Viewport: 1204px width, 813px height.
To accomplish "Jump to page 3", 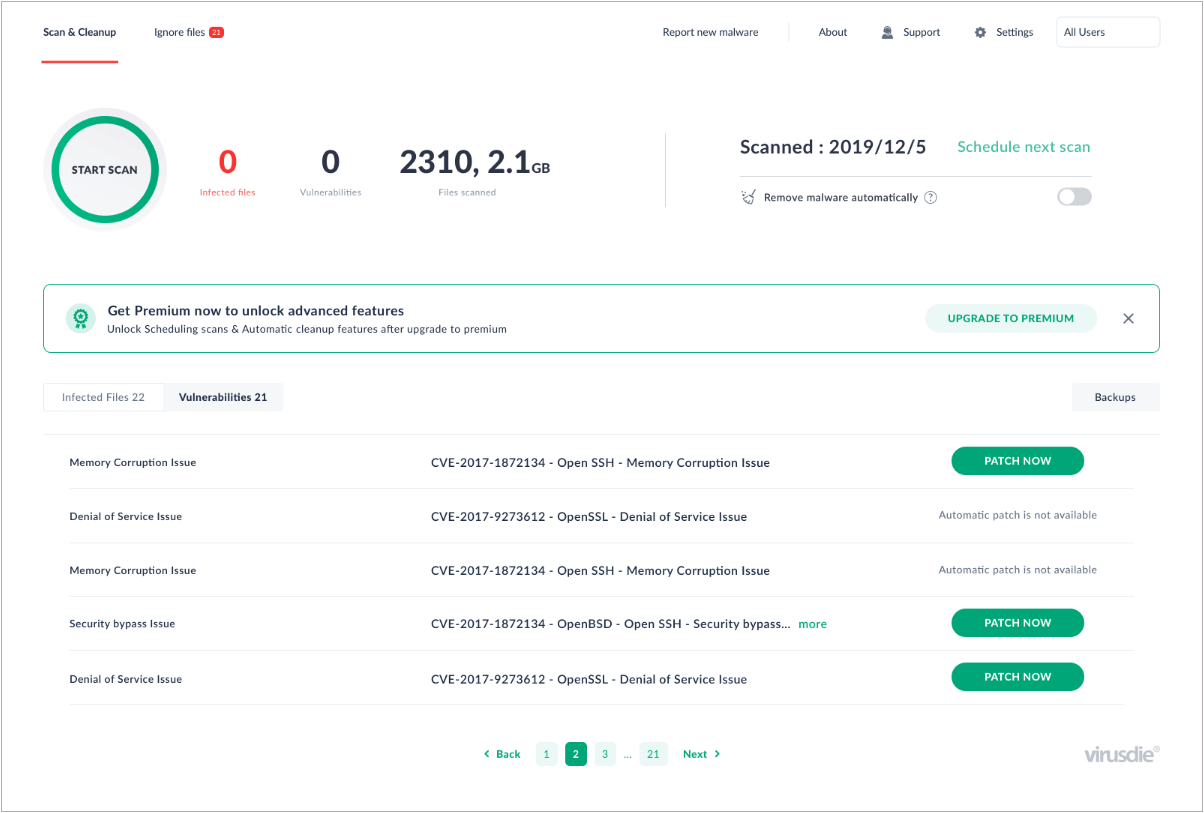I will tap(605, 754).
